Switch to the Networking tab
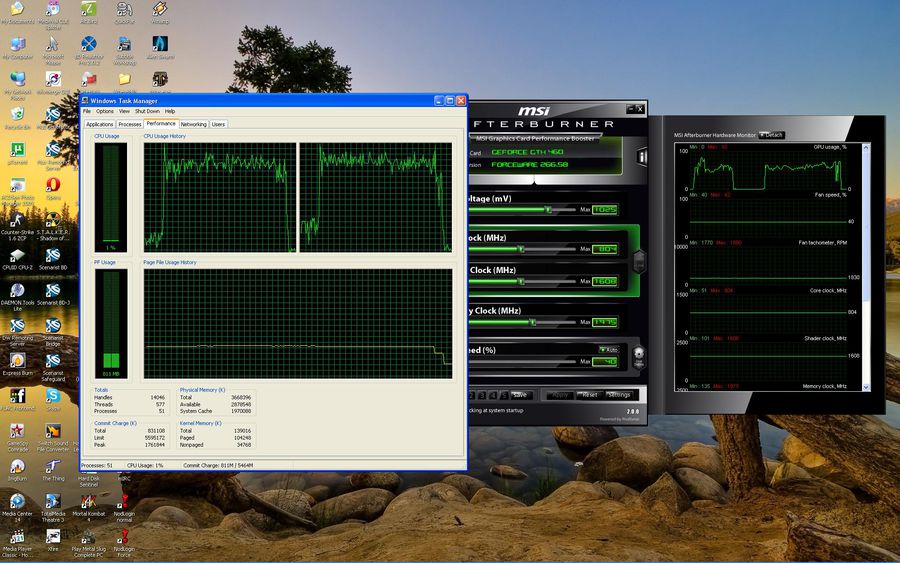This screenshot has height=563, width=900. pyautogui.click(x=193, y=124)
